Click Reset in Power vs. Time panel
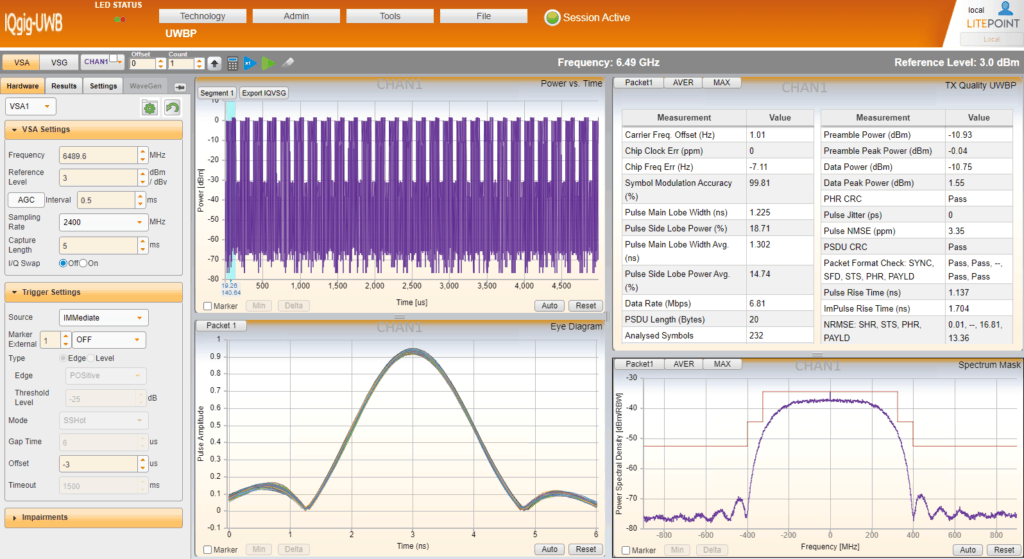 point(586,306)
